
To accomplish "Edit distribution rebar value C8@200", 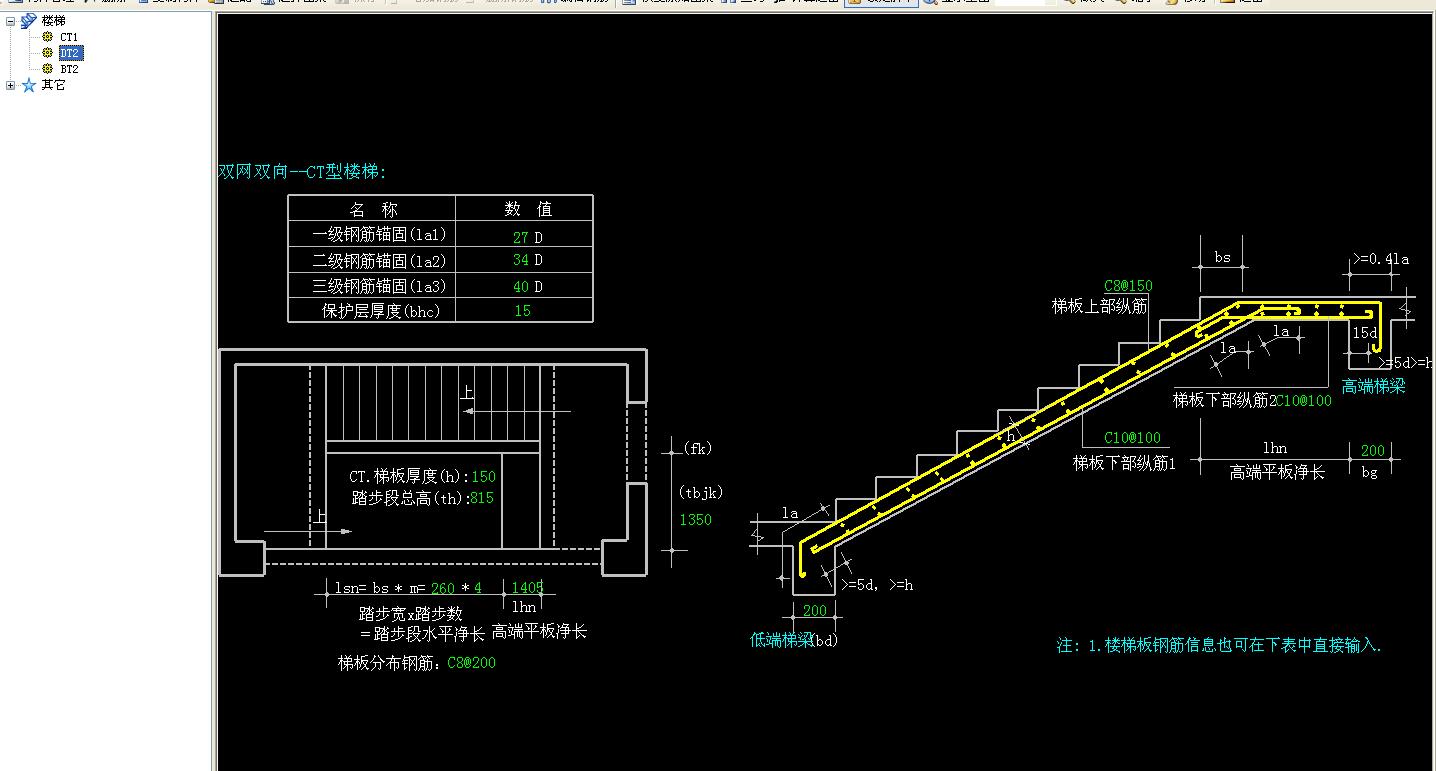I will (471, 663).
